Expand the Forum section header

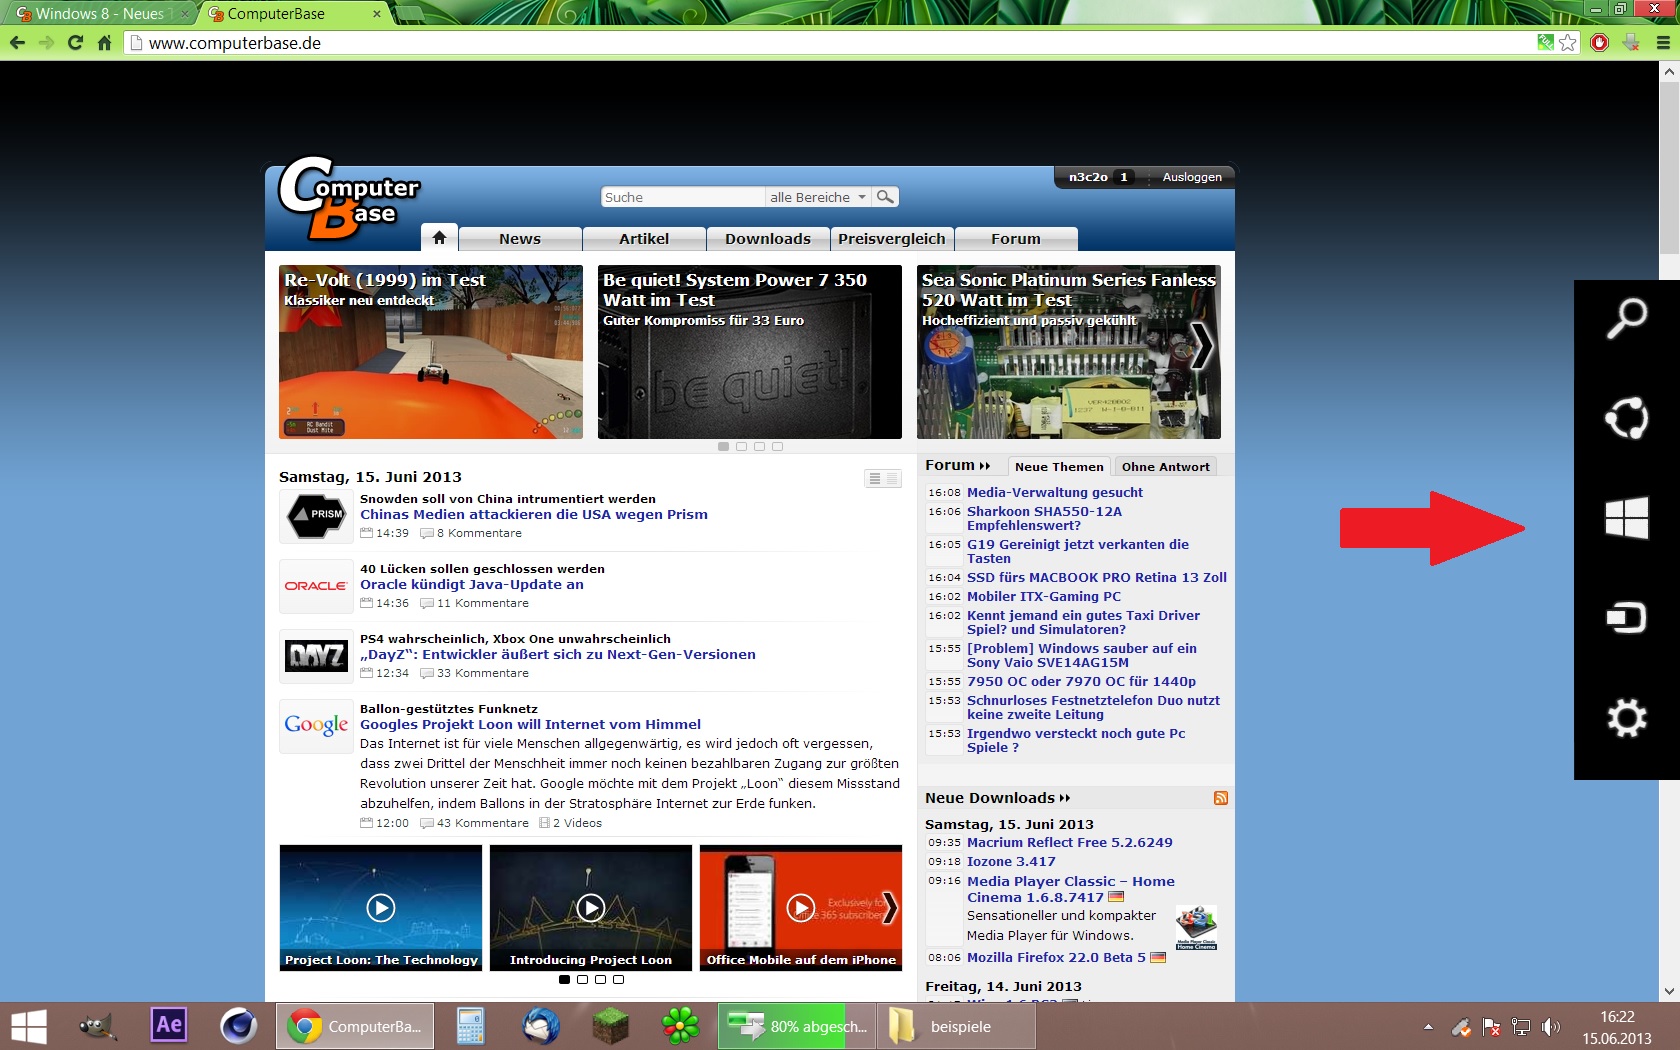pyautogui.click(x=957, y=465)
